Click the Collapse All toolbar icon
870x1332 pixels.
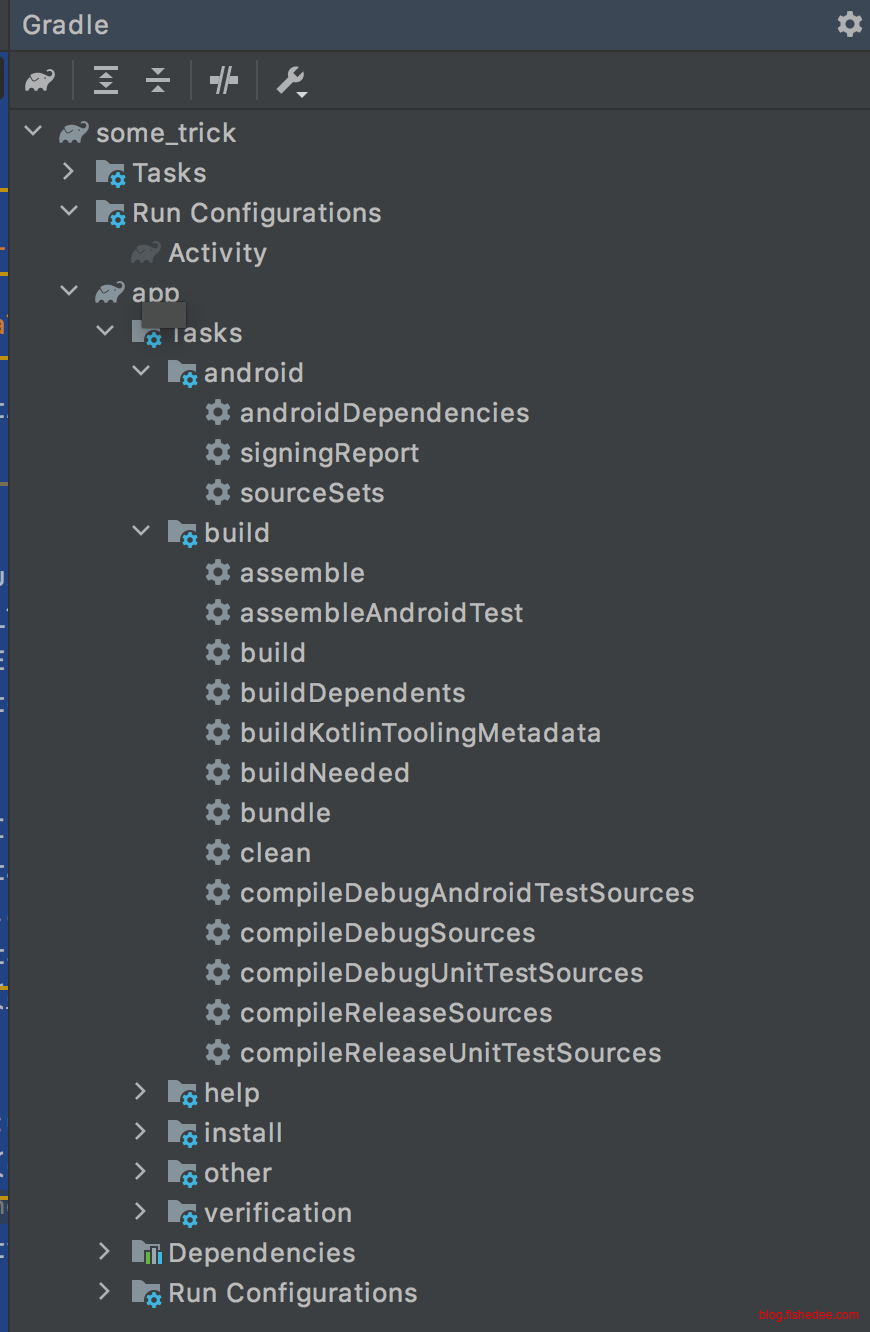(x=158, y=81)
